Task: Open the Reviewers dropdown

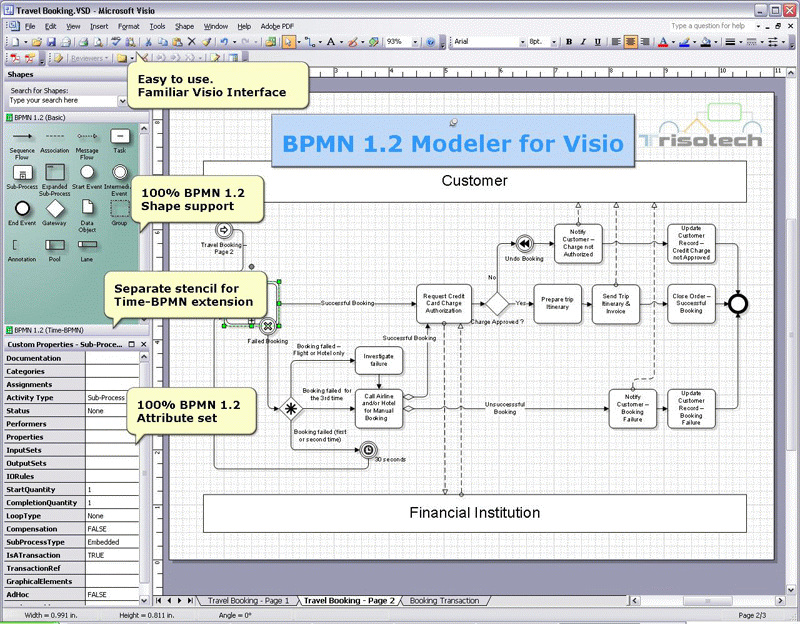Action: click(x=90, y=58)
